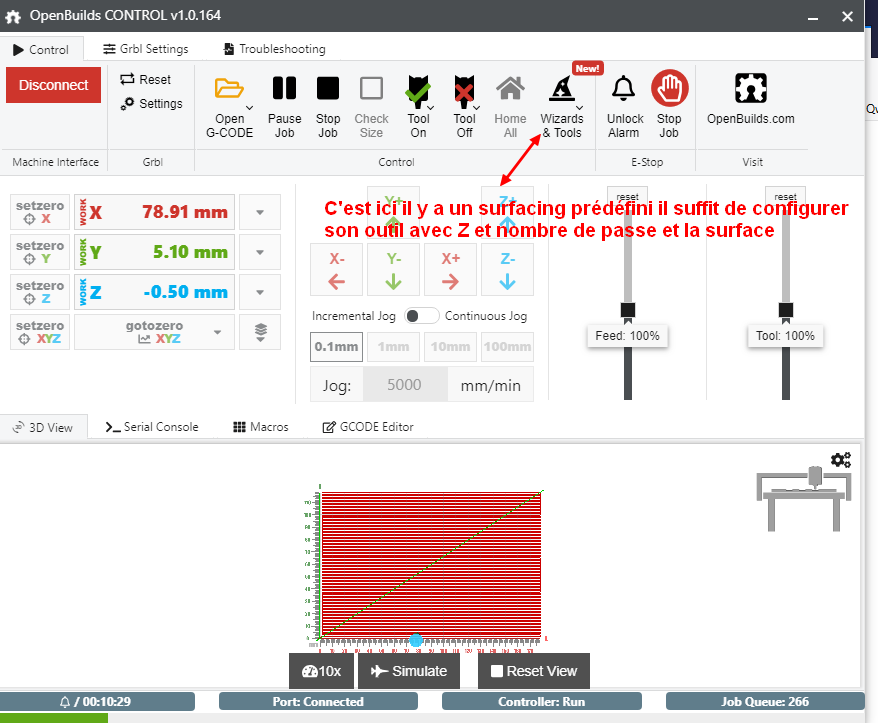Adjust Tool 100% slider handle
Viewport: 878px width, 723px height.
[x=786, y=310]
